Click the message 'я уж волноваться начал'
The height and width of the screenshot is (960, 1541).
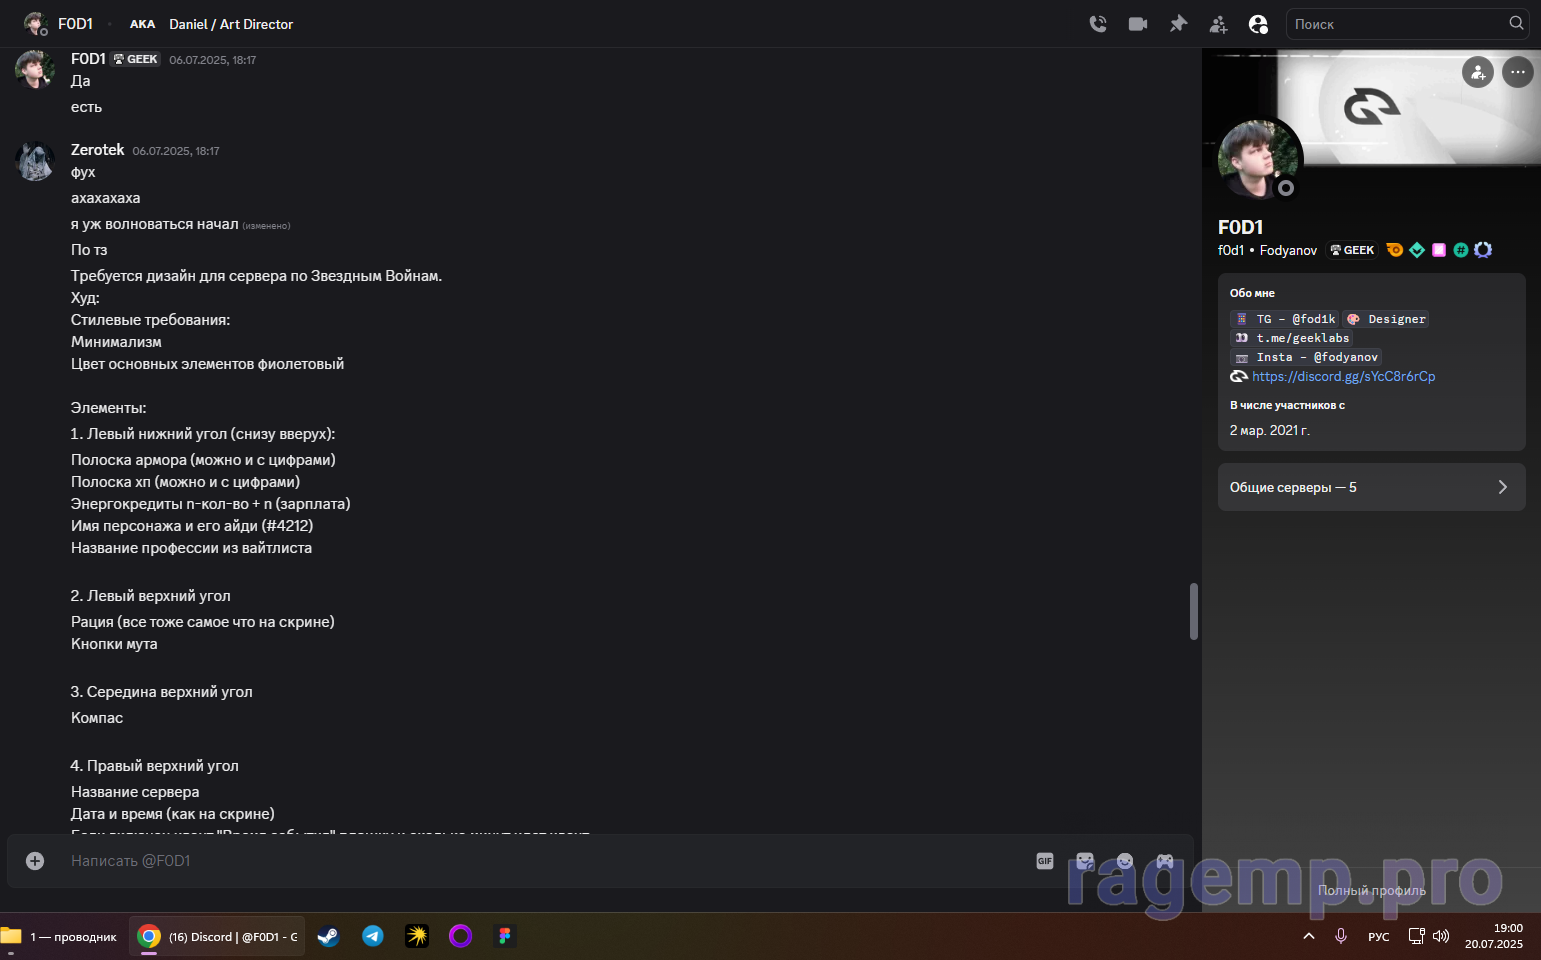[x=154, y=224]
